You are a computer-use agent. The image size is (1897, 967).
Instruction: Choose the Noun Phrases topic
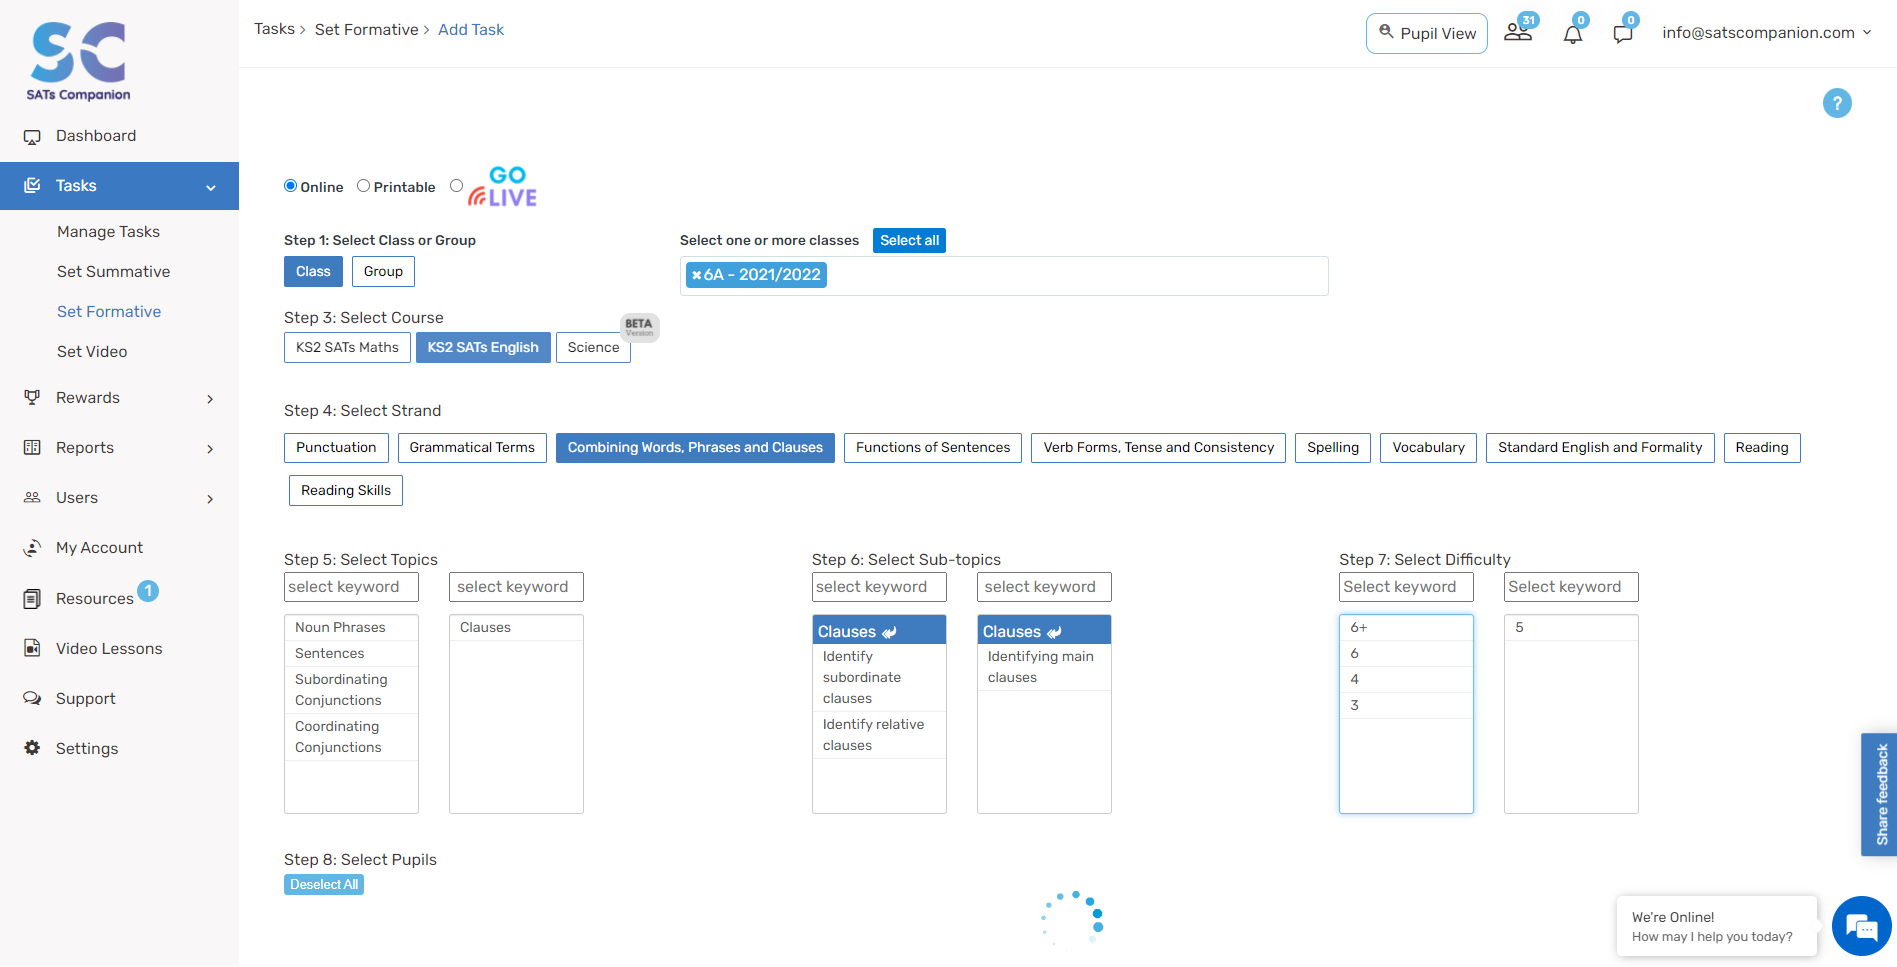pos(351,628)
